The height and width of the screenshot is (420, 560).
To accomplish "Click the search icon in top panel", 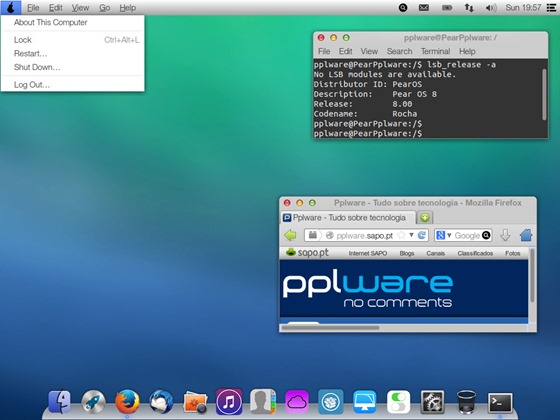I will point(403,8).
